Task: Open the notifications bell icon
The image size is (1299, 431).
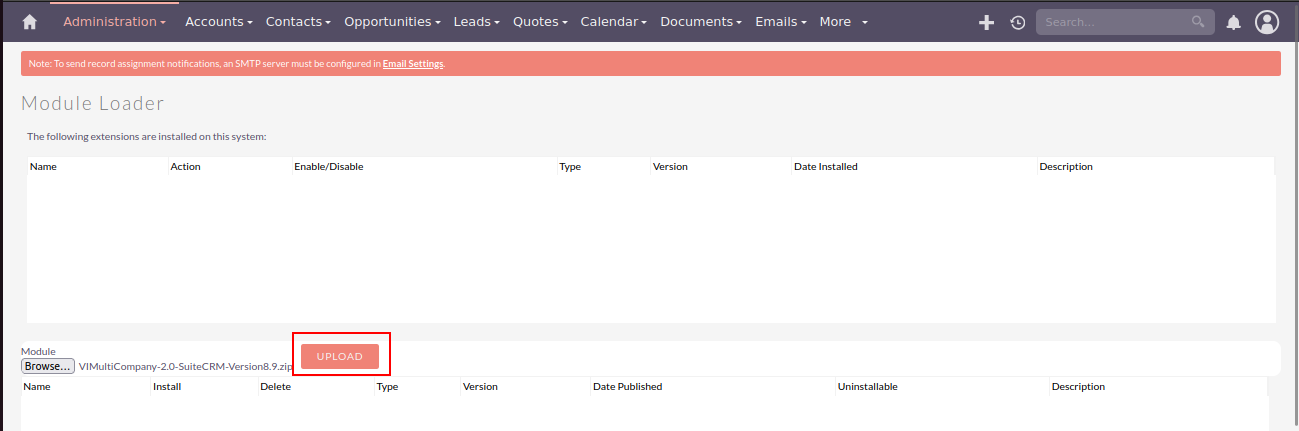Action: pyautogui.click(x=1234, y=22)
